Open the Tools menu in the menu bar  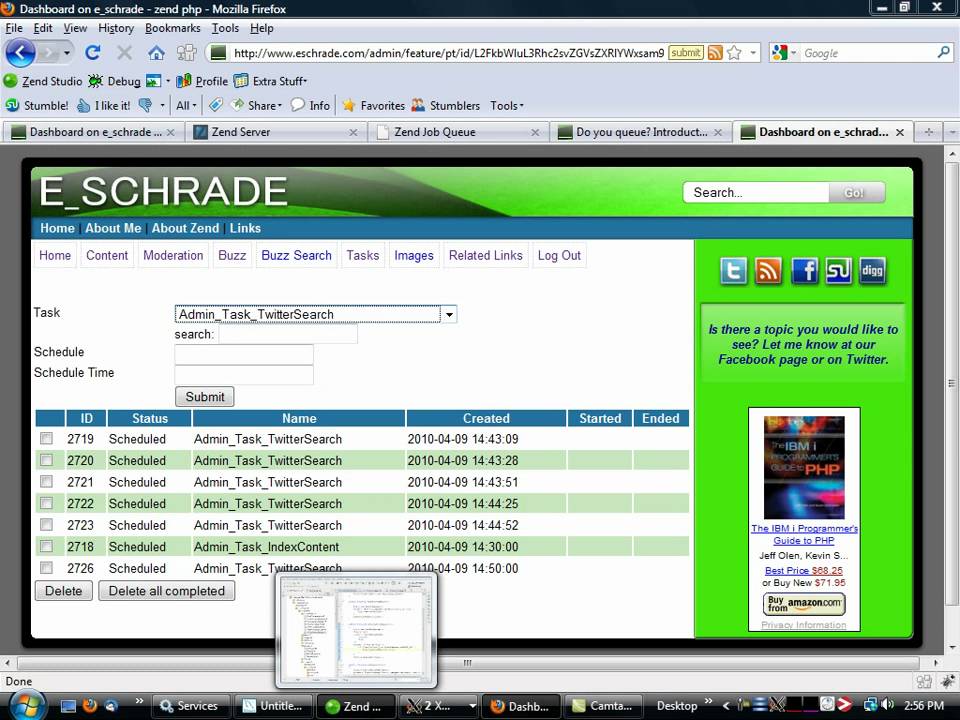click(225, 28)
